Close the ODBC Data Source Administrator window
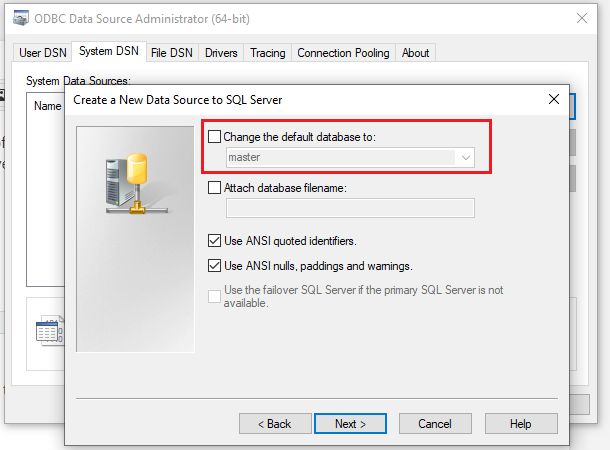610x450 pixels. pyautogui.click(x=582, y=18)
